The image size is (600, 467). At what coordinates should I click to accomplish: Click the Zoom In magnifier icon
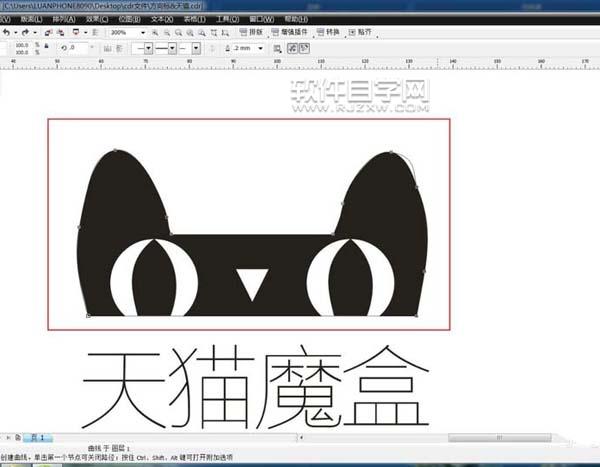155,33
